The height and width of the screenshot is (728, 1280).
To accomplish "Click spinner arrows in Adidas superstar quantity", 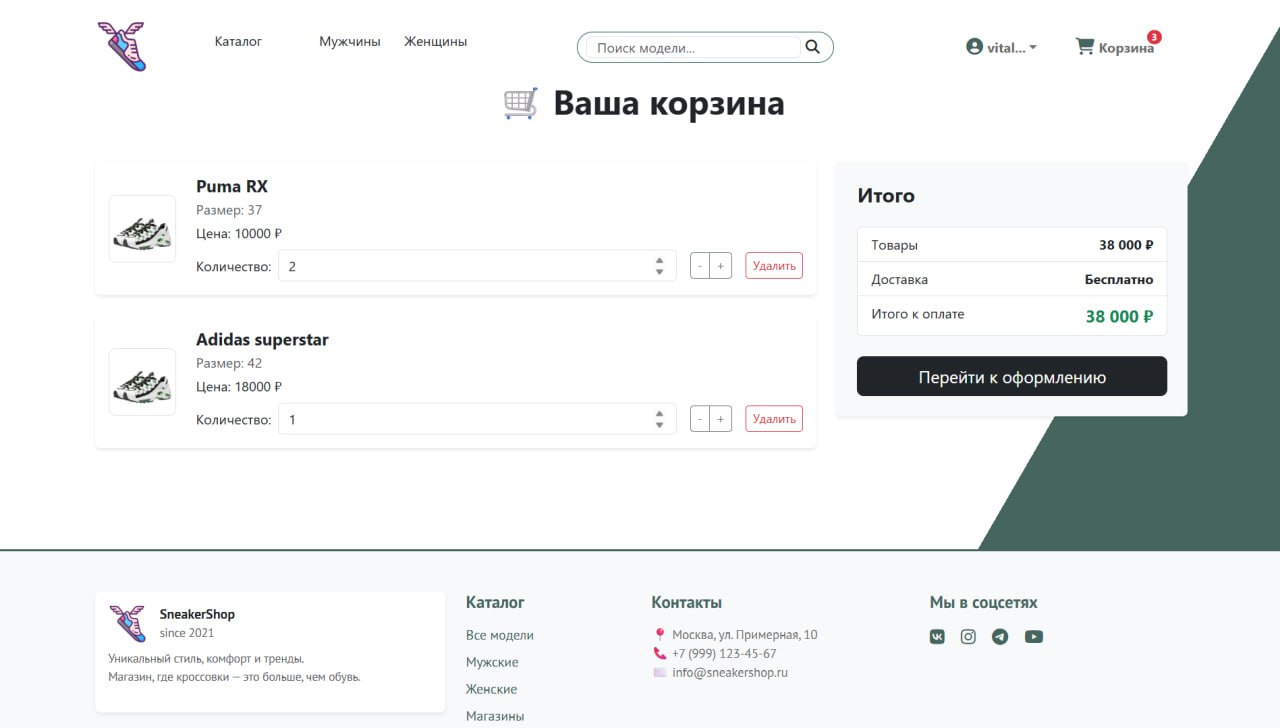I will point(659,419).
